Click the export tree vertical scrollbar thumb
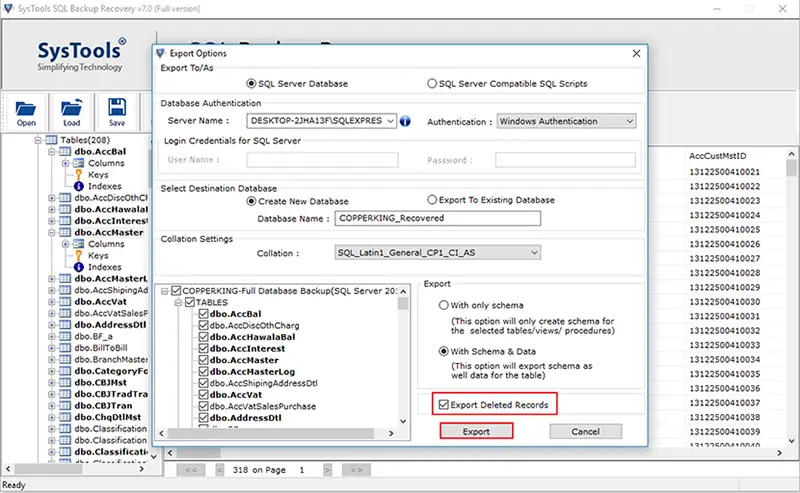800x493 pixels. pos(403,304)
